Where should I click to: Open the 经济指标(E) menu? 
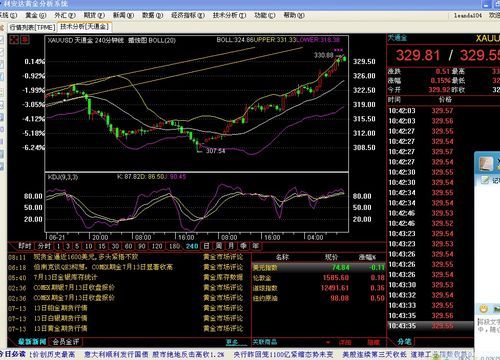coord(188,15)
